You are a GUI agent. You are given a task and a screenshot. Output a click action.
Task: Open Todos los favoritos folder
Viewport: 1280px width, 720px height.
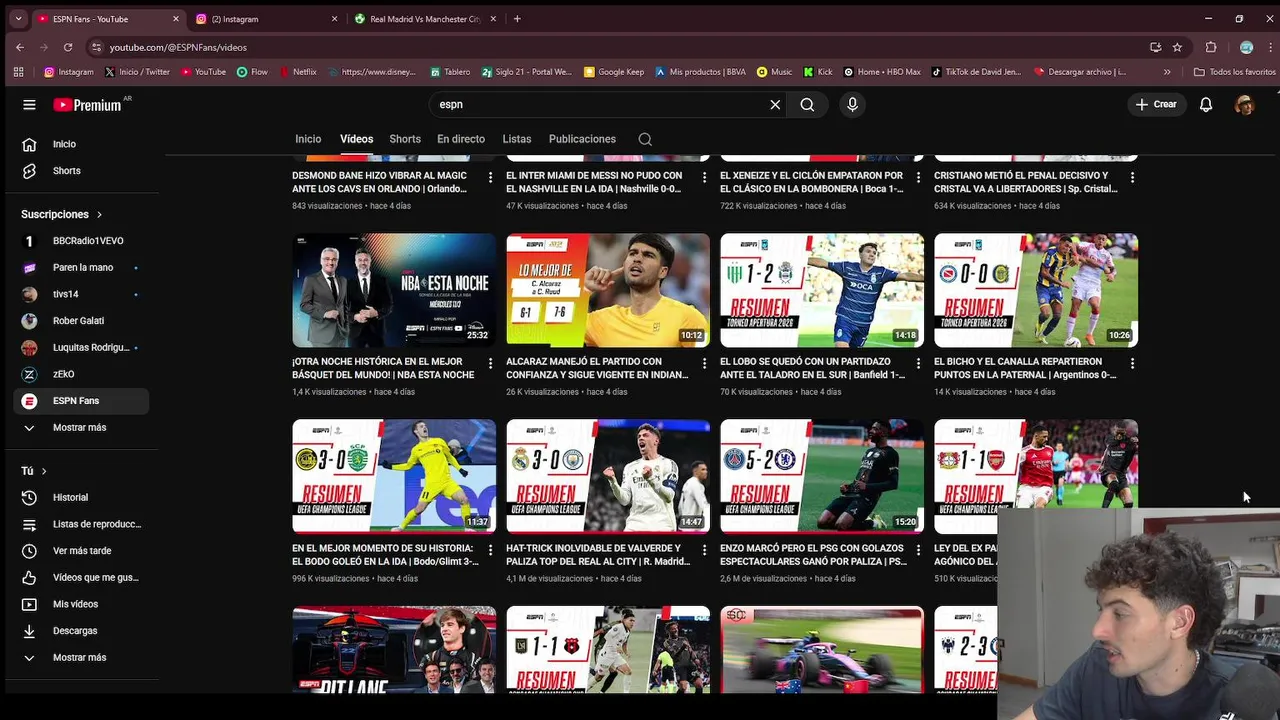(x=1235, y=72)
